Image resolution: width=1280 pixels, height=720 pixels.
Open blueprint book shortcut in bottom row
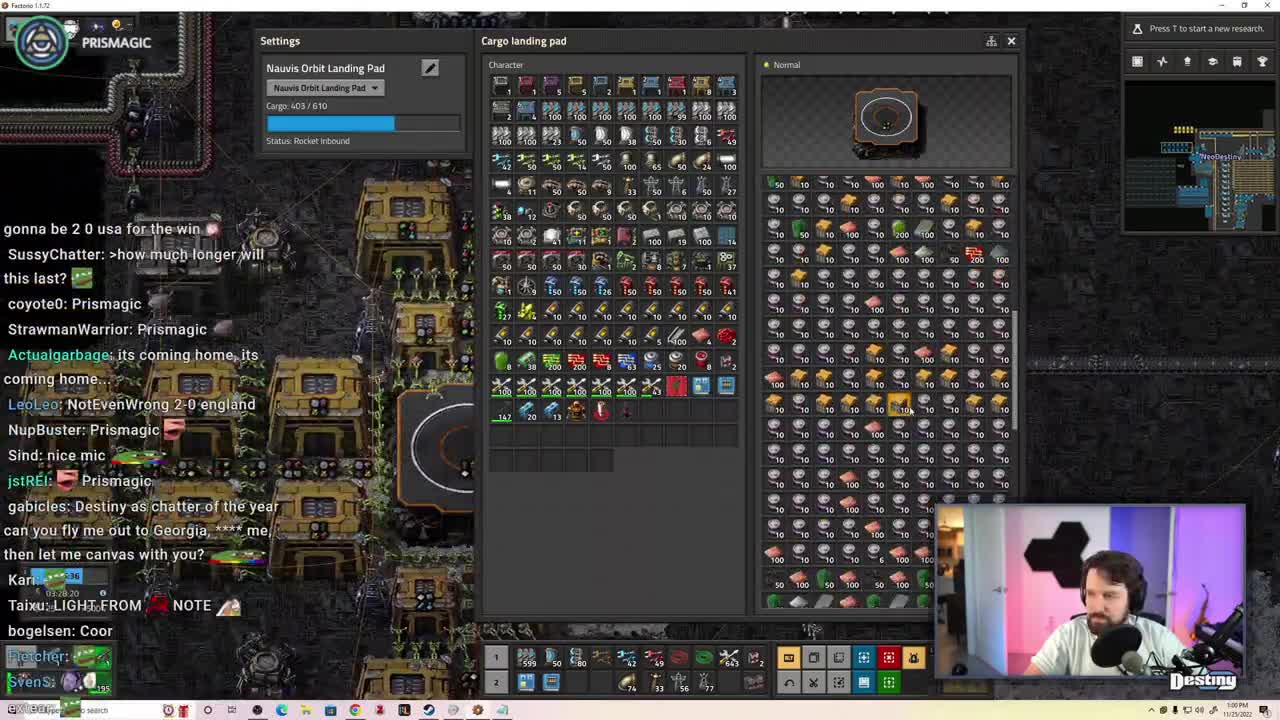pyautogui.click(x=863, y=682)
